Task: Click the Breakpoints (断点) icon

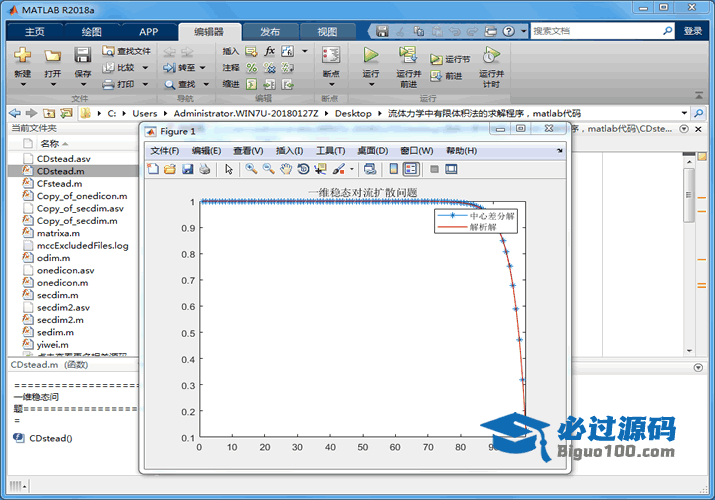Action: (x=331, y=55)
